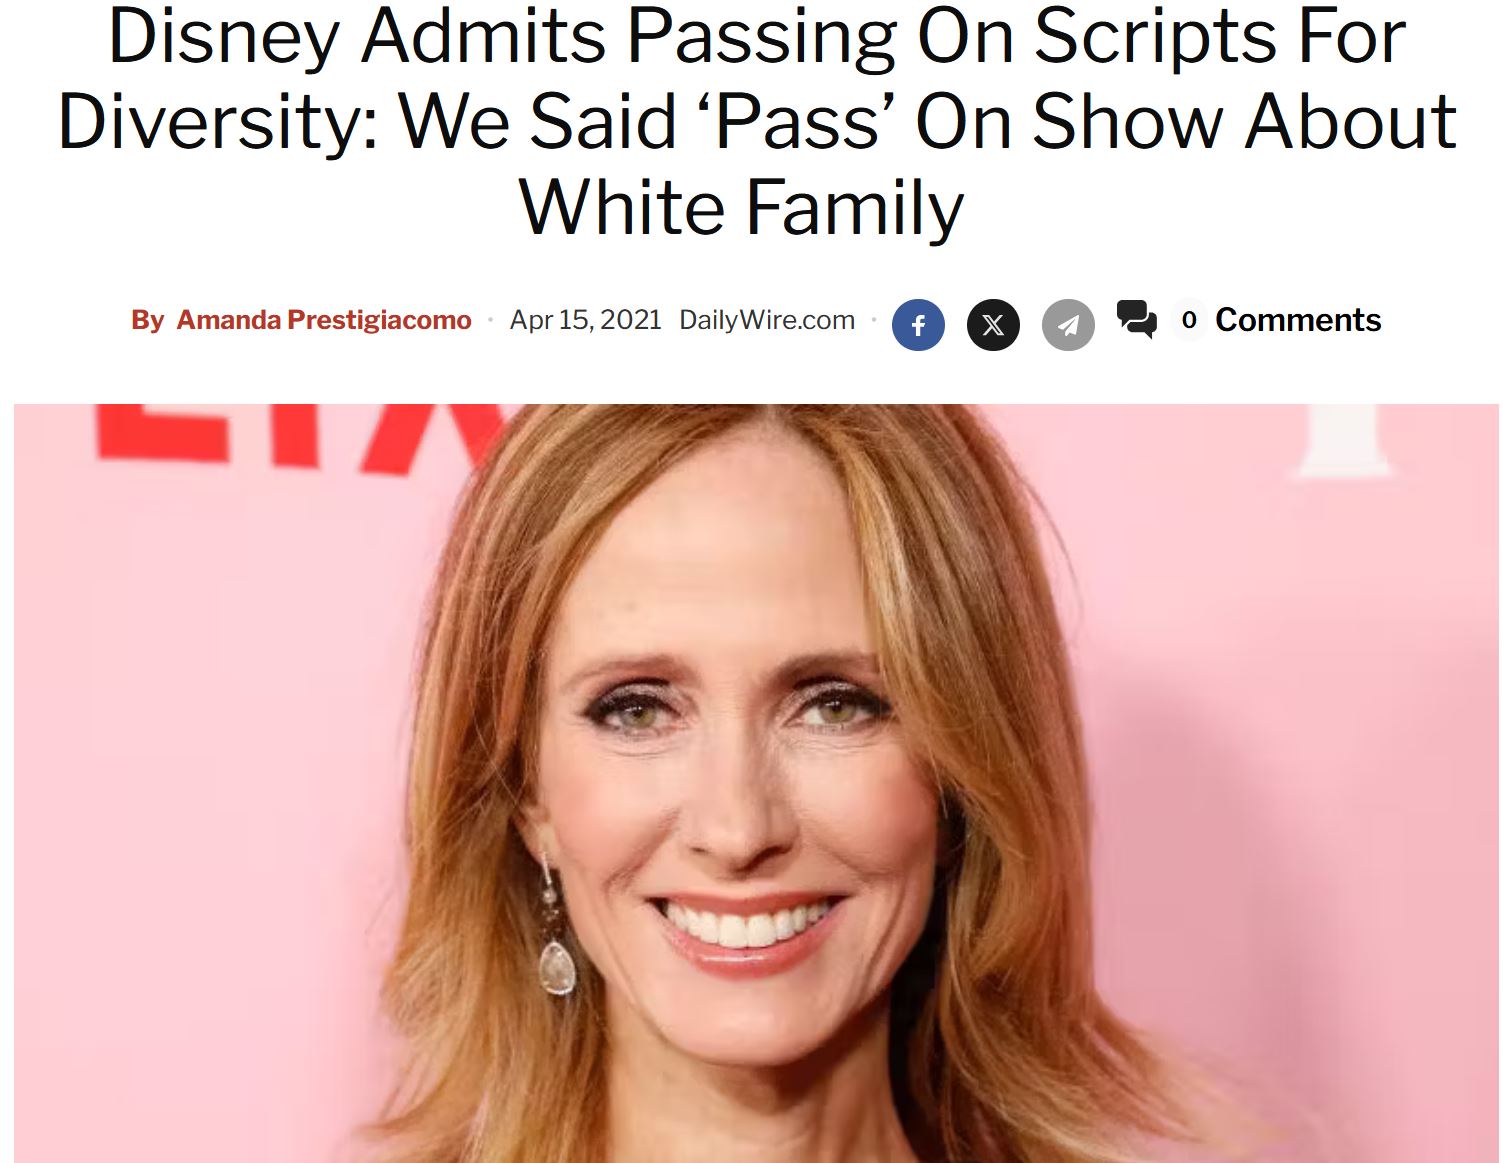The height and width of the screenshot is (1163, 1503).
Task: Click dot separator after the author name
Action: point(490,320)
